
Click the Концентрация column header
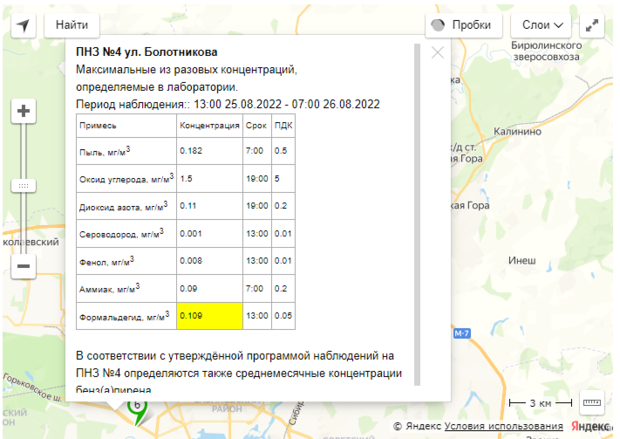(x=209, y=126)
